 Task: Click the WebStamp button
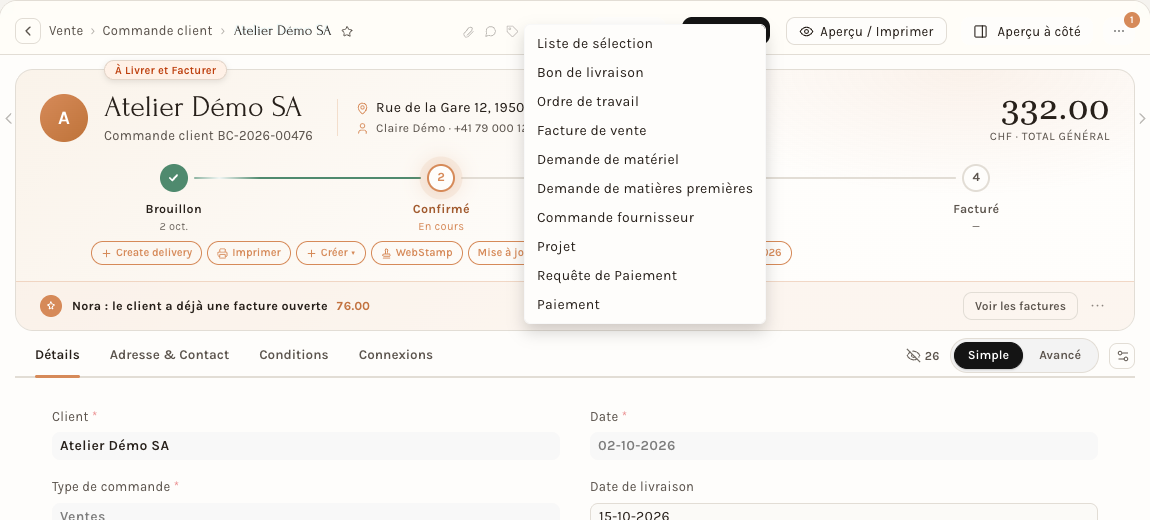[417, 253]
